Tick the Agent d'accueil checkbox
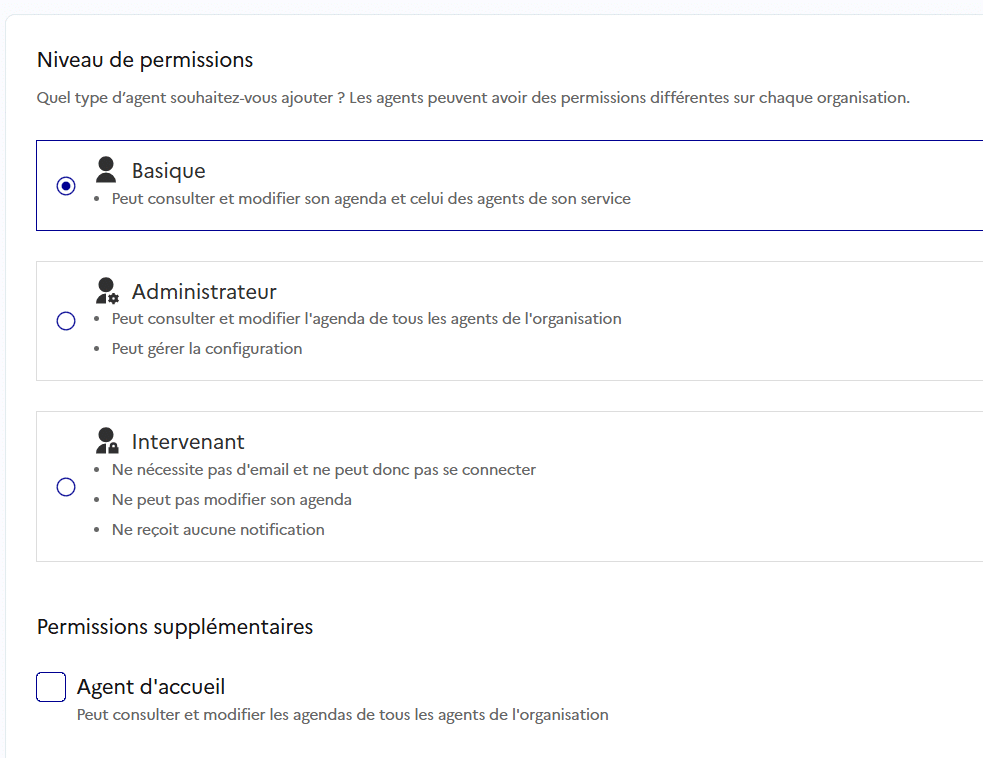Image resolution: width=983 pixels, height=758 pixels. 51,687
